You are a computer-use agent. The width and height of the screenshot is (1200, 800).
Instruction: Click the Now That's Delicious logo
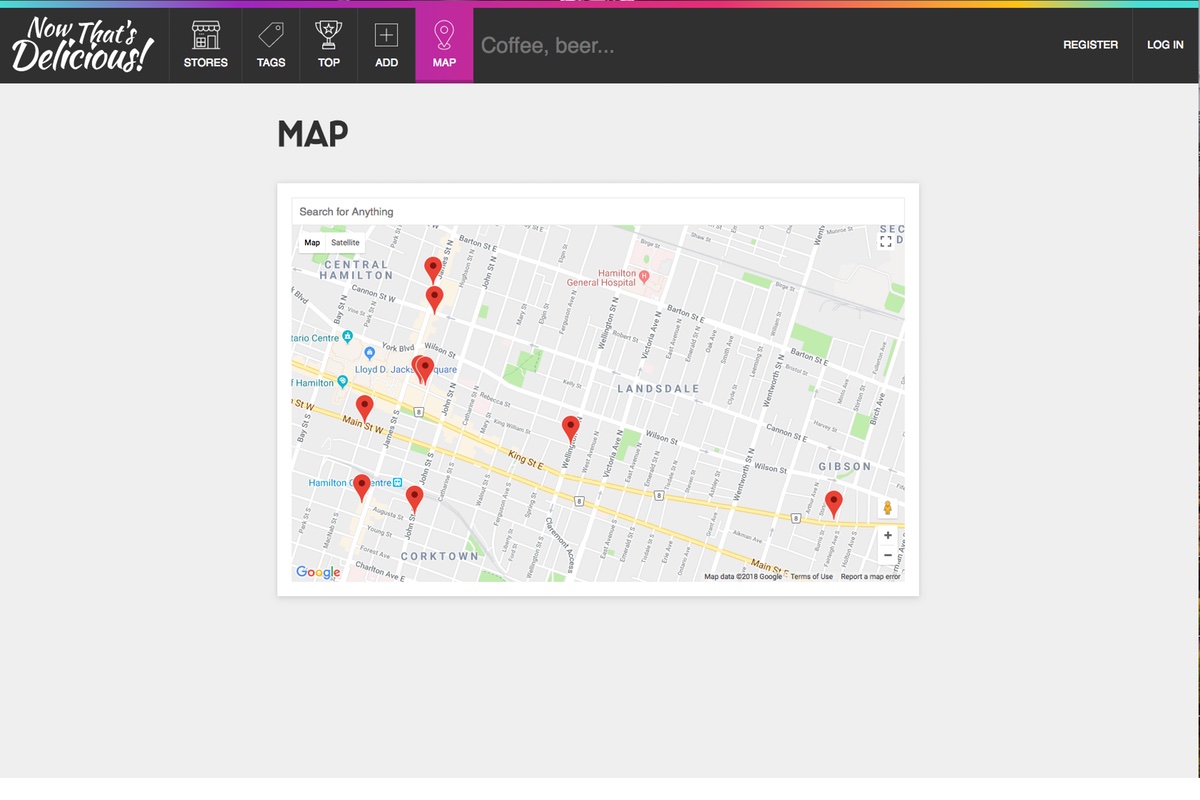click(83, 45)
